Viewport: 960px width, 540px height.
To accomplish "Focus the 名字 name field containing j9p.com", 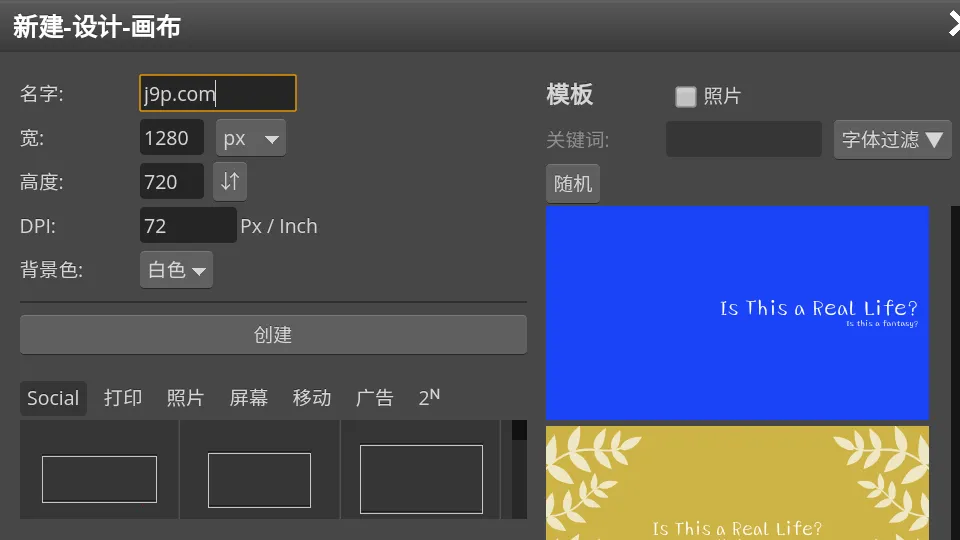I will pos(218,93).
